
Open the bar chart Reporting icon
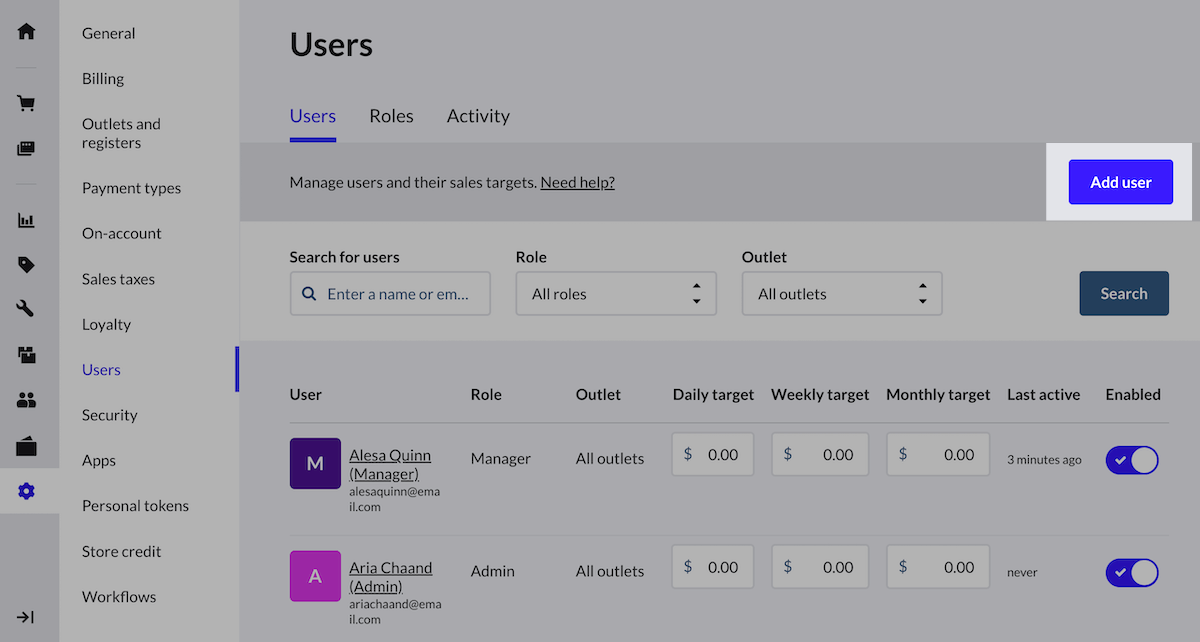[27, 220]
